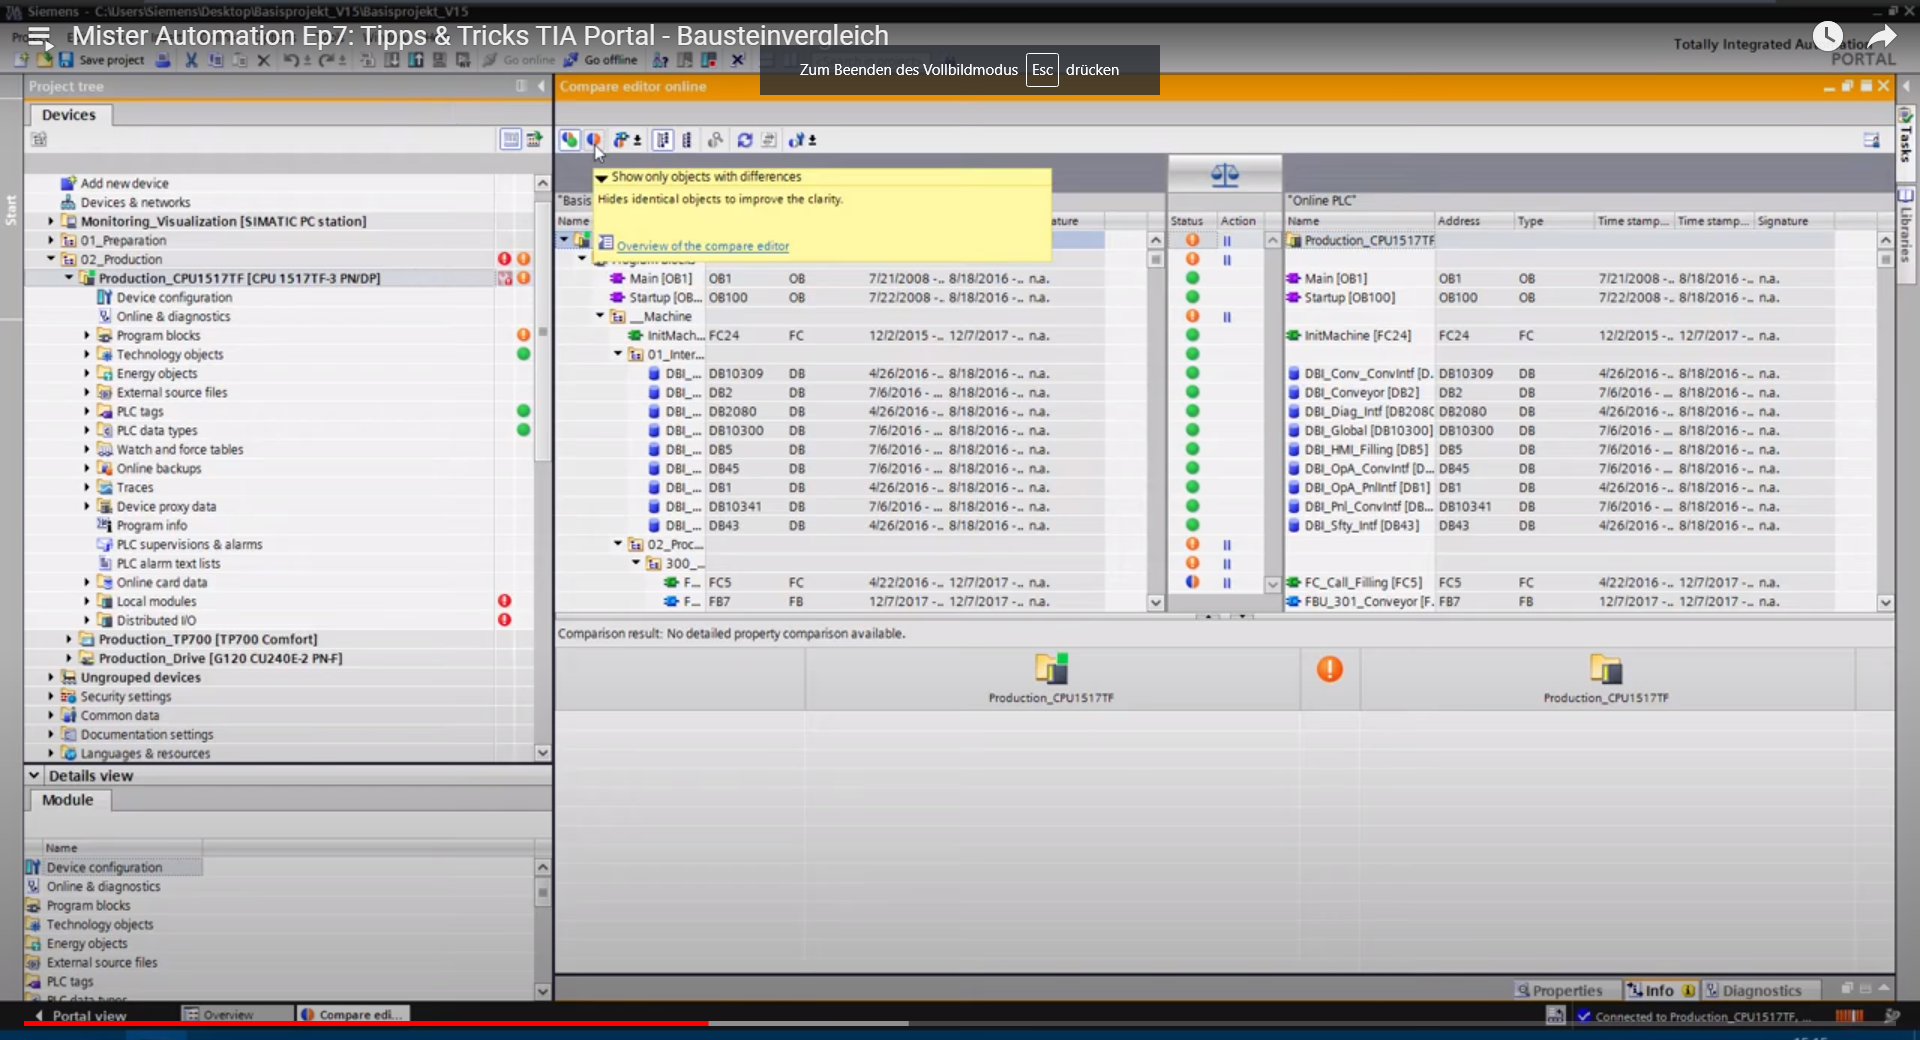The height and width of the screenshot is (1040, 1920).
Task: Click the balance scale compare icon
Action: 1224,176
